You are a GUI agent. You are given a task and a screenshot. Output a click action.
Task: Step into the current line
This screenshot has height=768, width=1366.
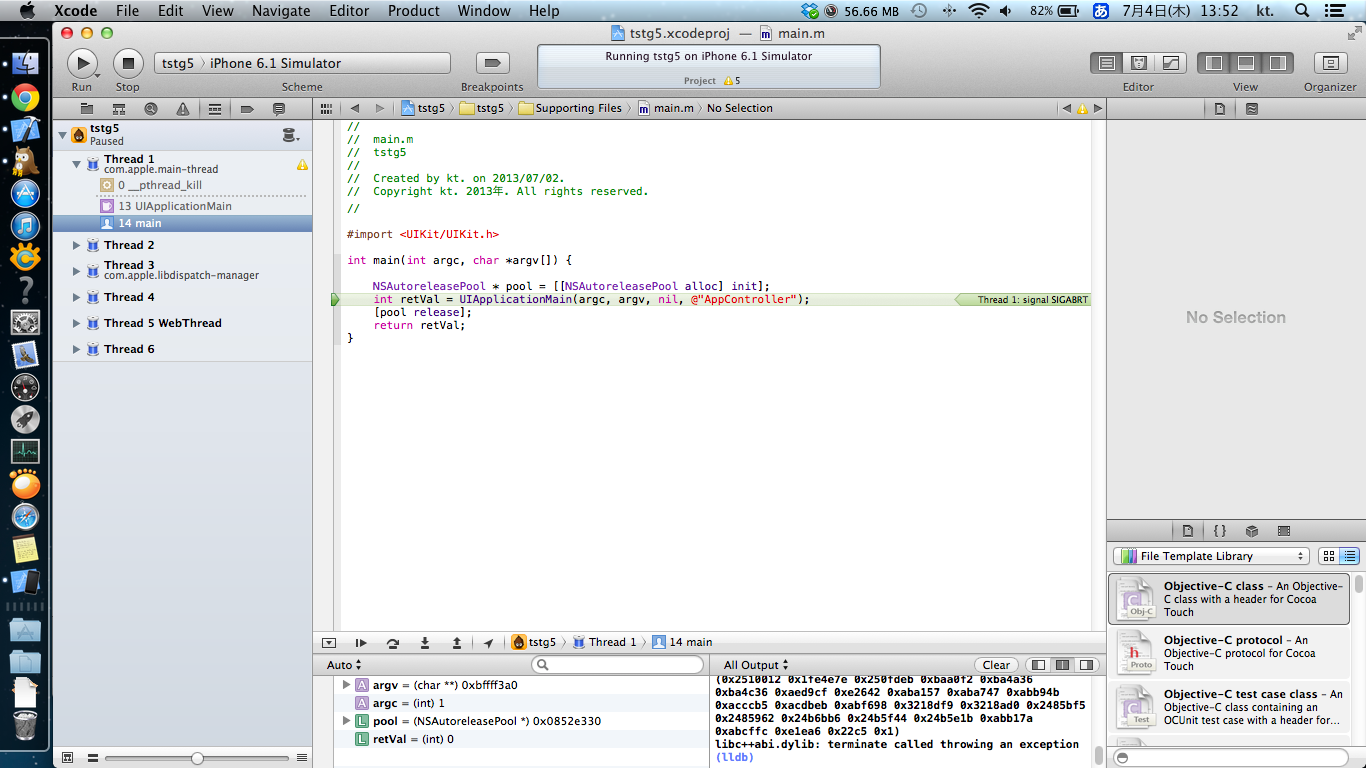(425, 642)
